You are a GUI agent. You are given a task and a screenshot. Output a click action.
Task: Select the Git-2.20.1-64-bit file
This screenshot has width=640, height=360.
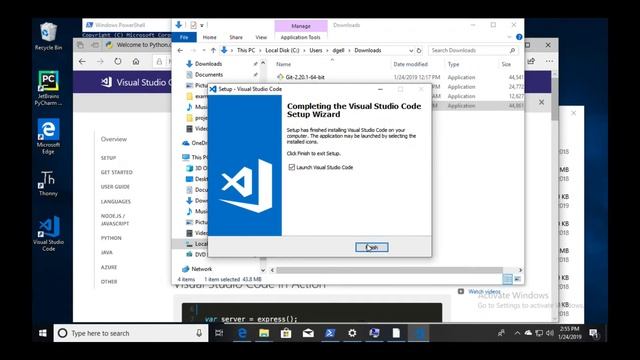[x=305, y=77]
